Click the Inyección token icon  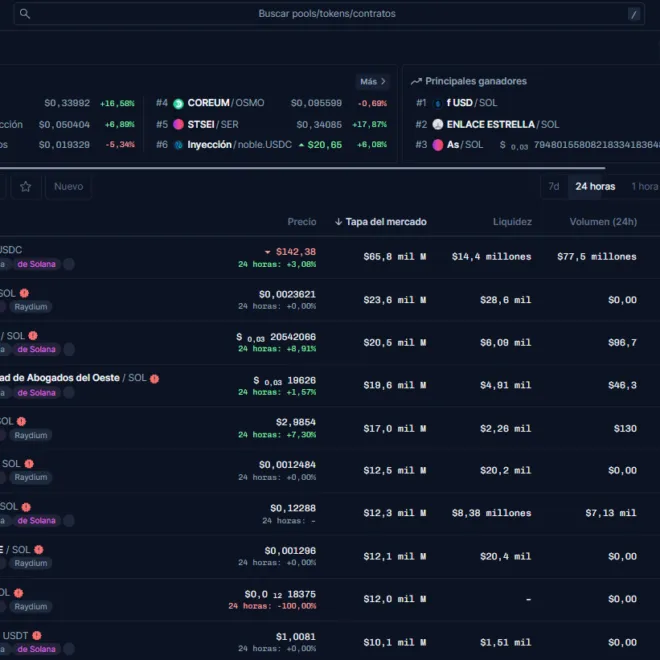point(178,145)
